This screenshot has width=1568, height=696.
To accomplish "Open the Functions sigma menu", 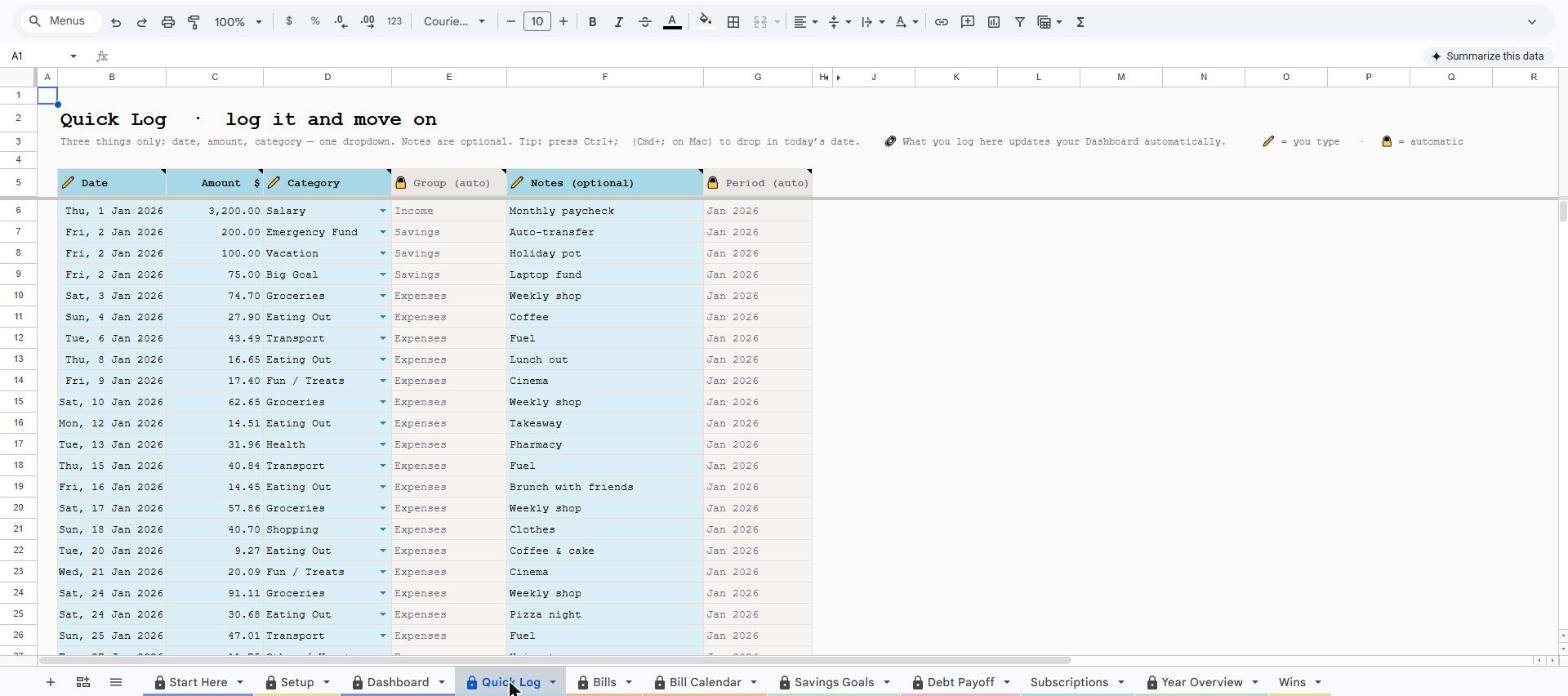I will pyautogui.click(x=1080, y=22).
